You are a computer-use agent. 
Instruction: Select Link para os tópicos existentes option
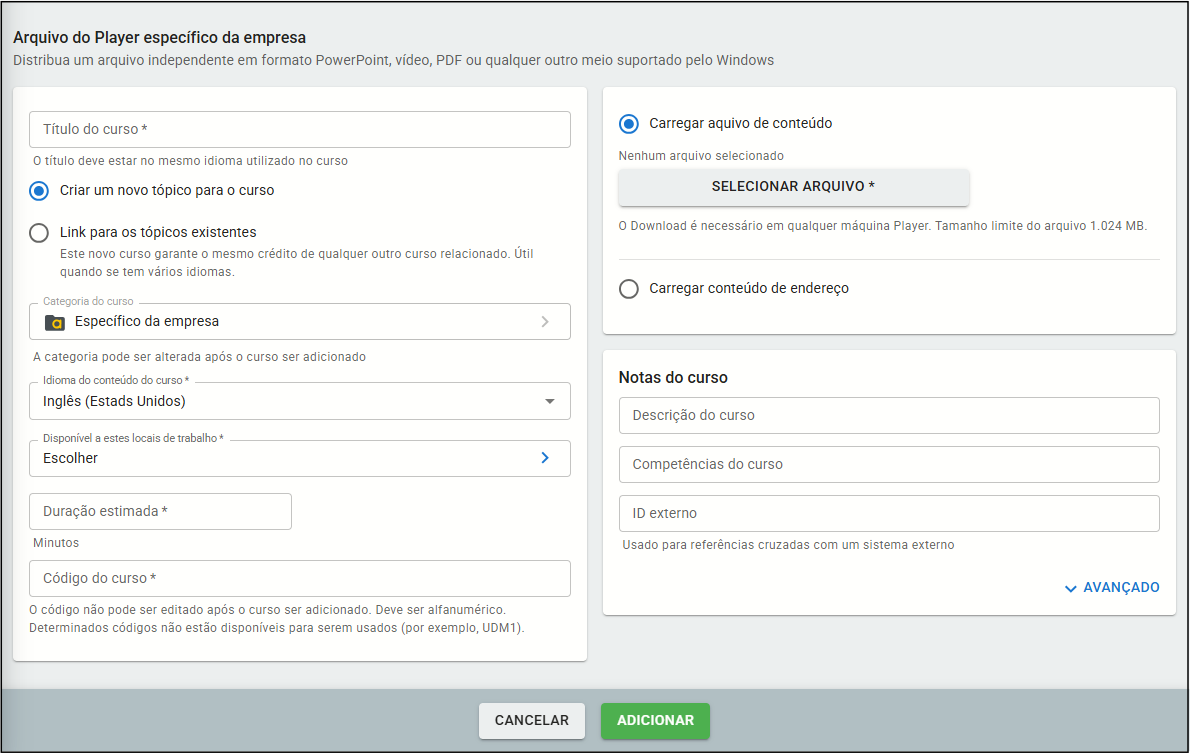tap(39, 233)
